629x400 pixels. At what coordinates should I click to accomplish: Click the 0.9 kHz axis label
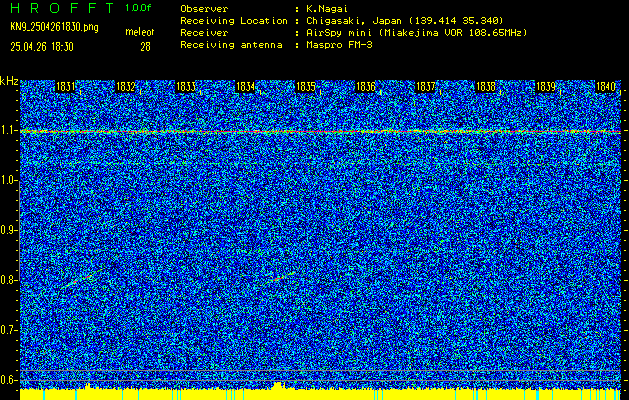[x=8, y=230]
